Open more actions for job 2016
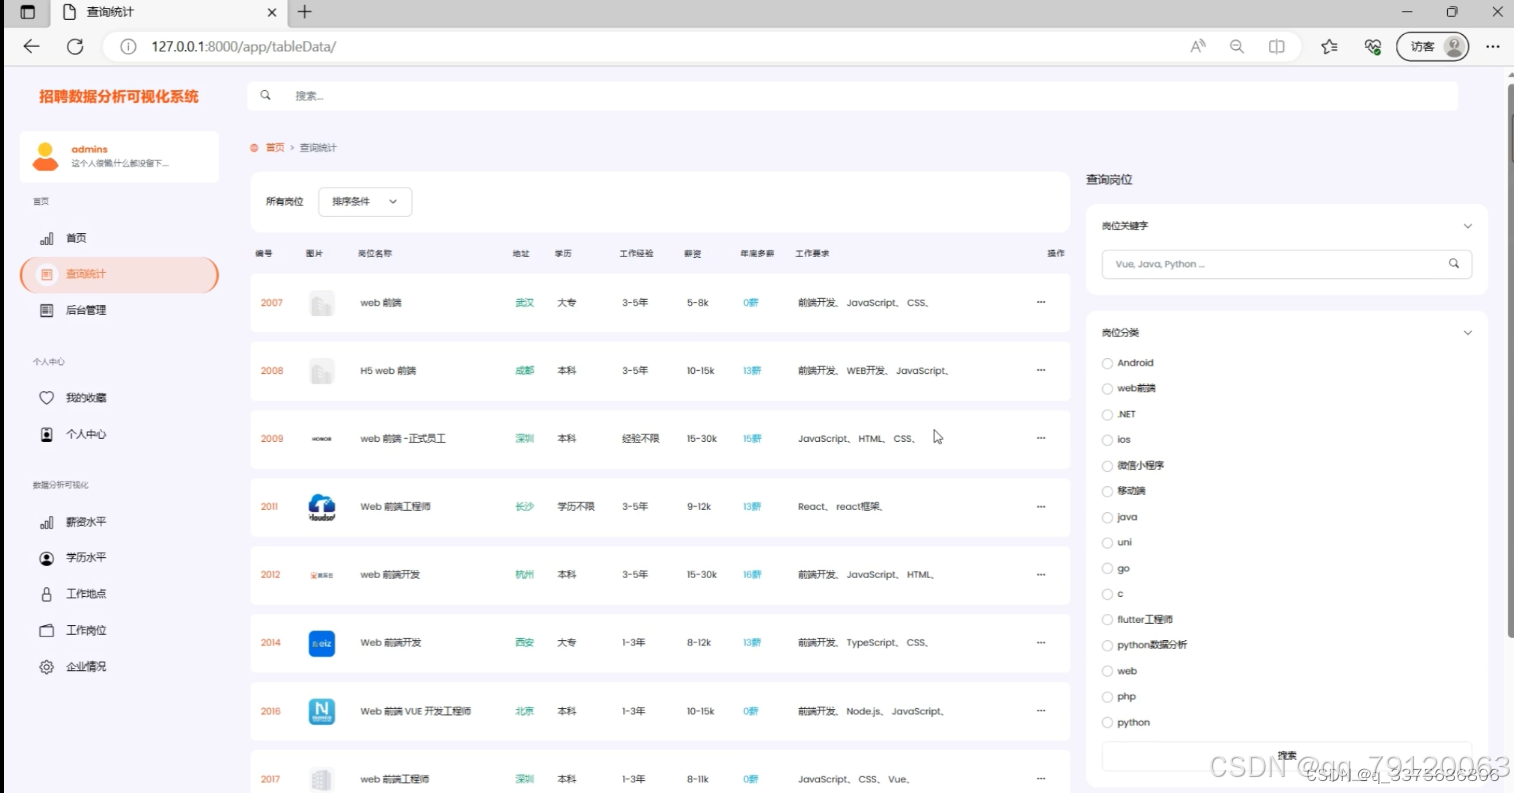The height and width of the screenshot is (793, 1514). tap(1041, 711)
